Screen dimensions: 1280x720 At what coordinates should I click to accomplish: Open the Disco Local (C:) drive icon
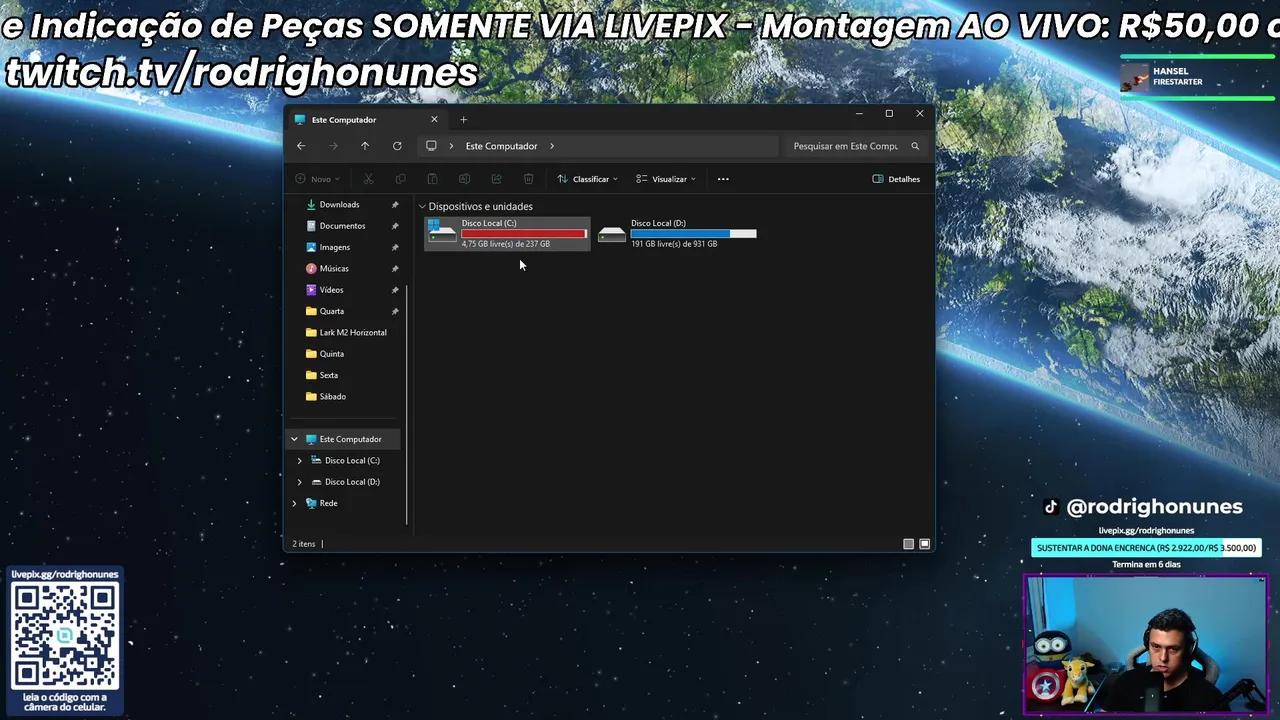tap(442, 233)
